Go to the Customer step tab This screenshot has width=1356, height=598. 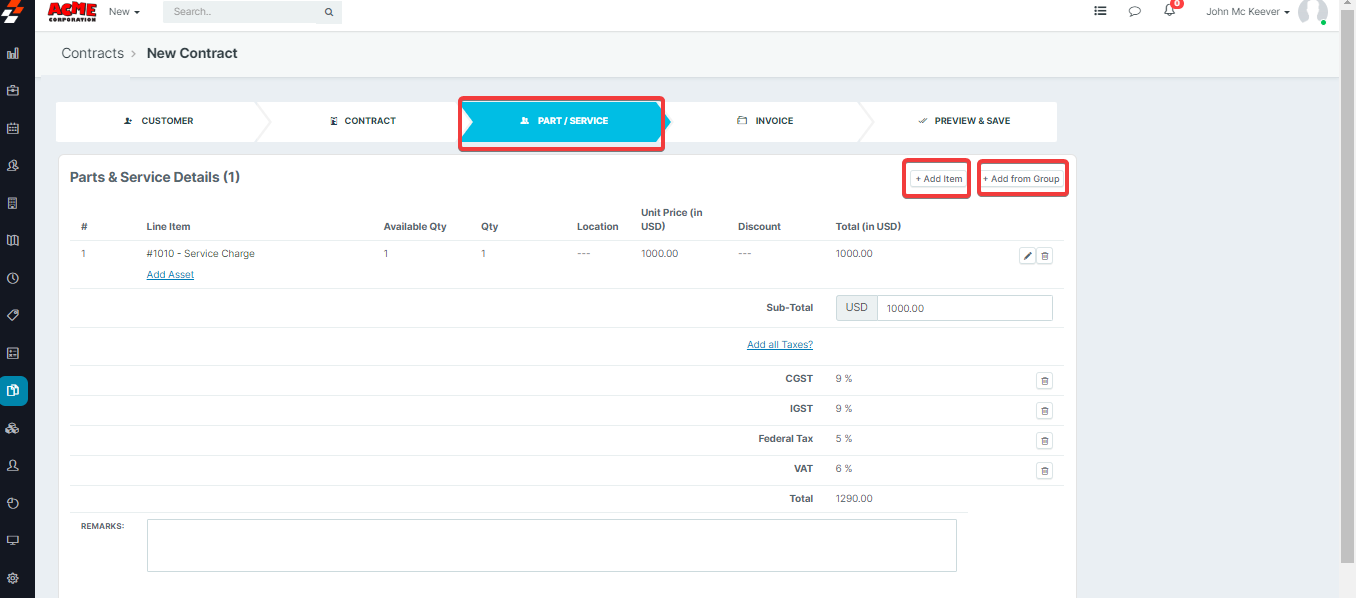159,121
